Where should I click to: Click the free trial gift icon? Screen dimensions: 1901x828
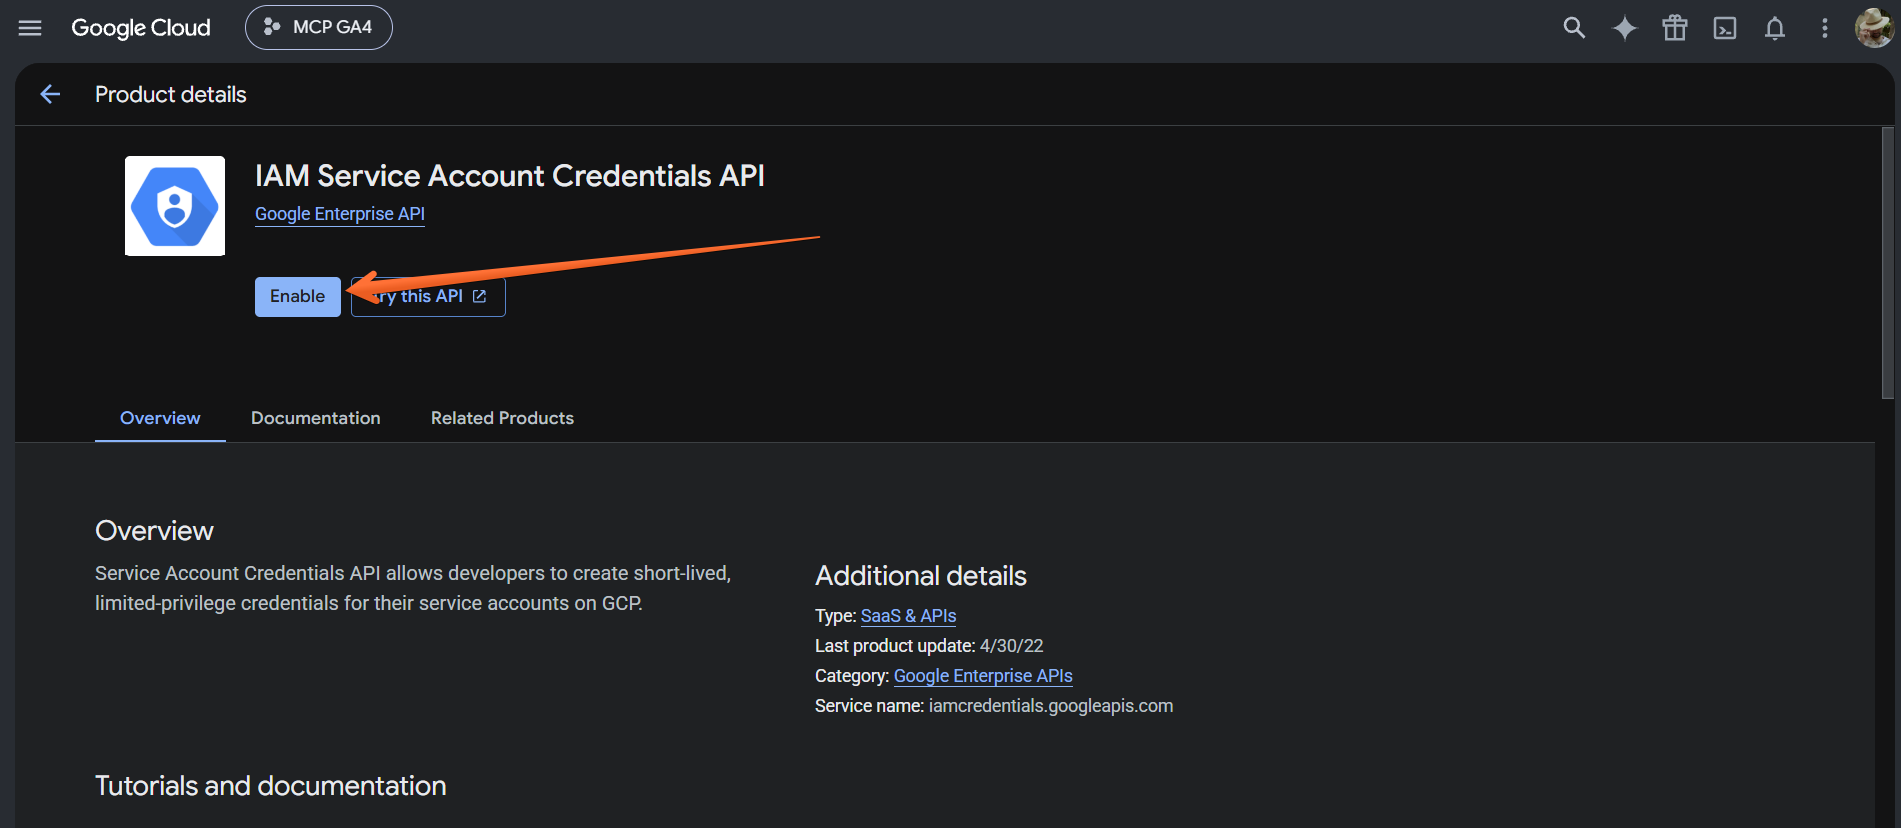(1675, 28)
